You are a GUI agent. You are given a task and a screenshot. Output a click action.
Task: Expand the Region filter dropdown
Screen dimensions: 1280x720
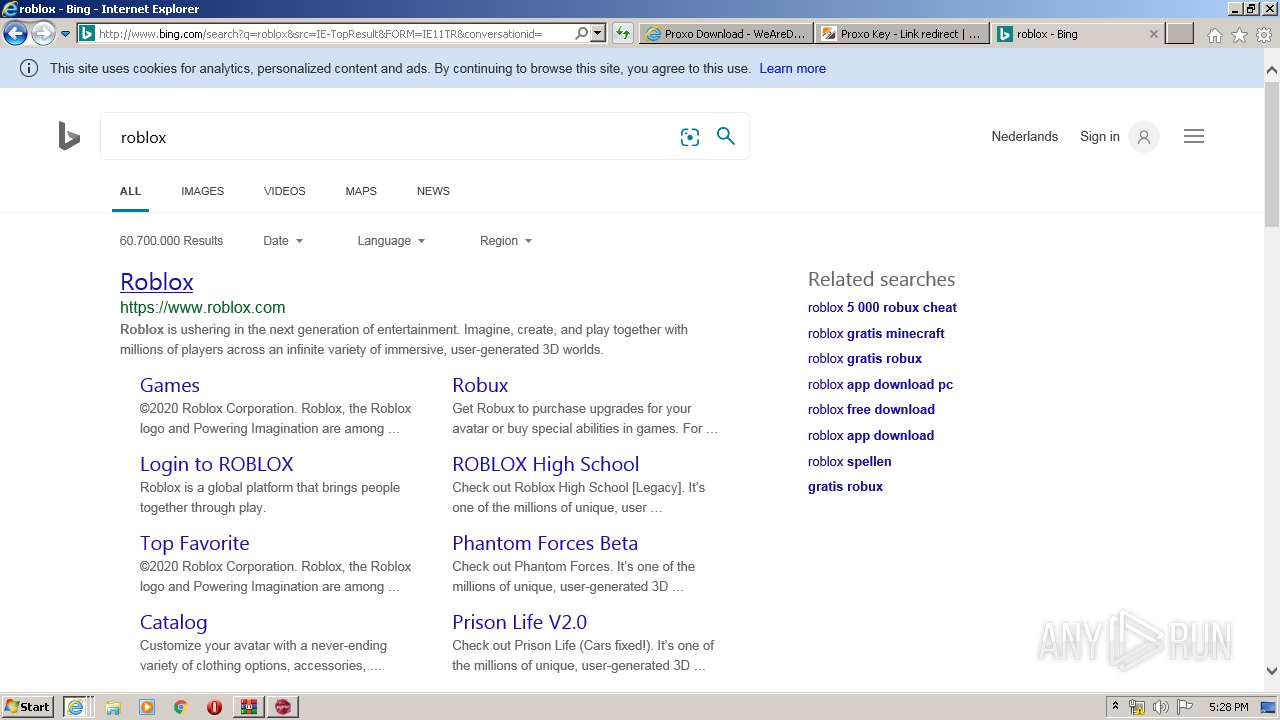tap(506, 241)
